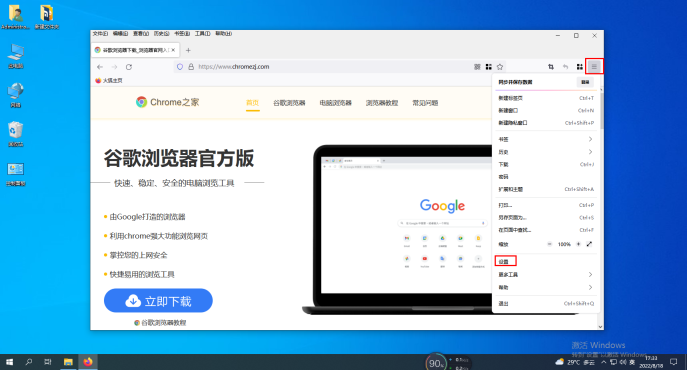Click the four-square grid icon in address bar

(489, 67)
